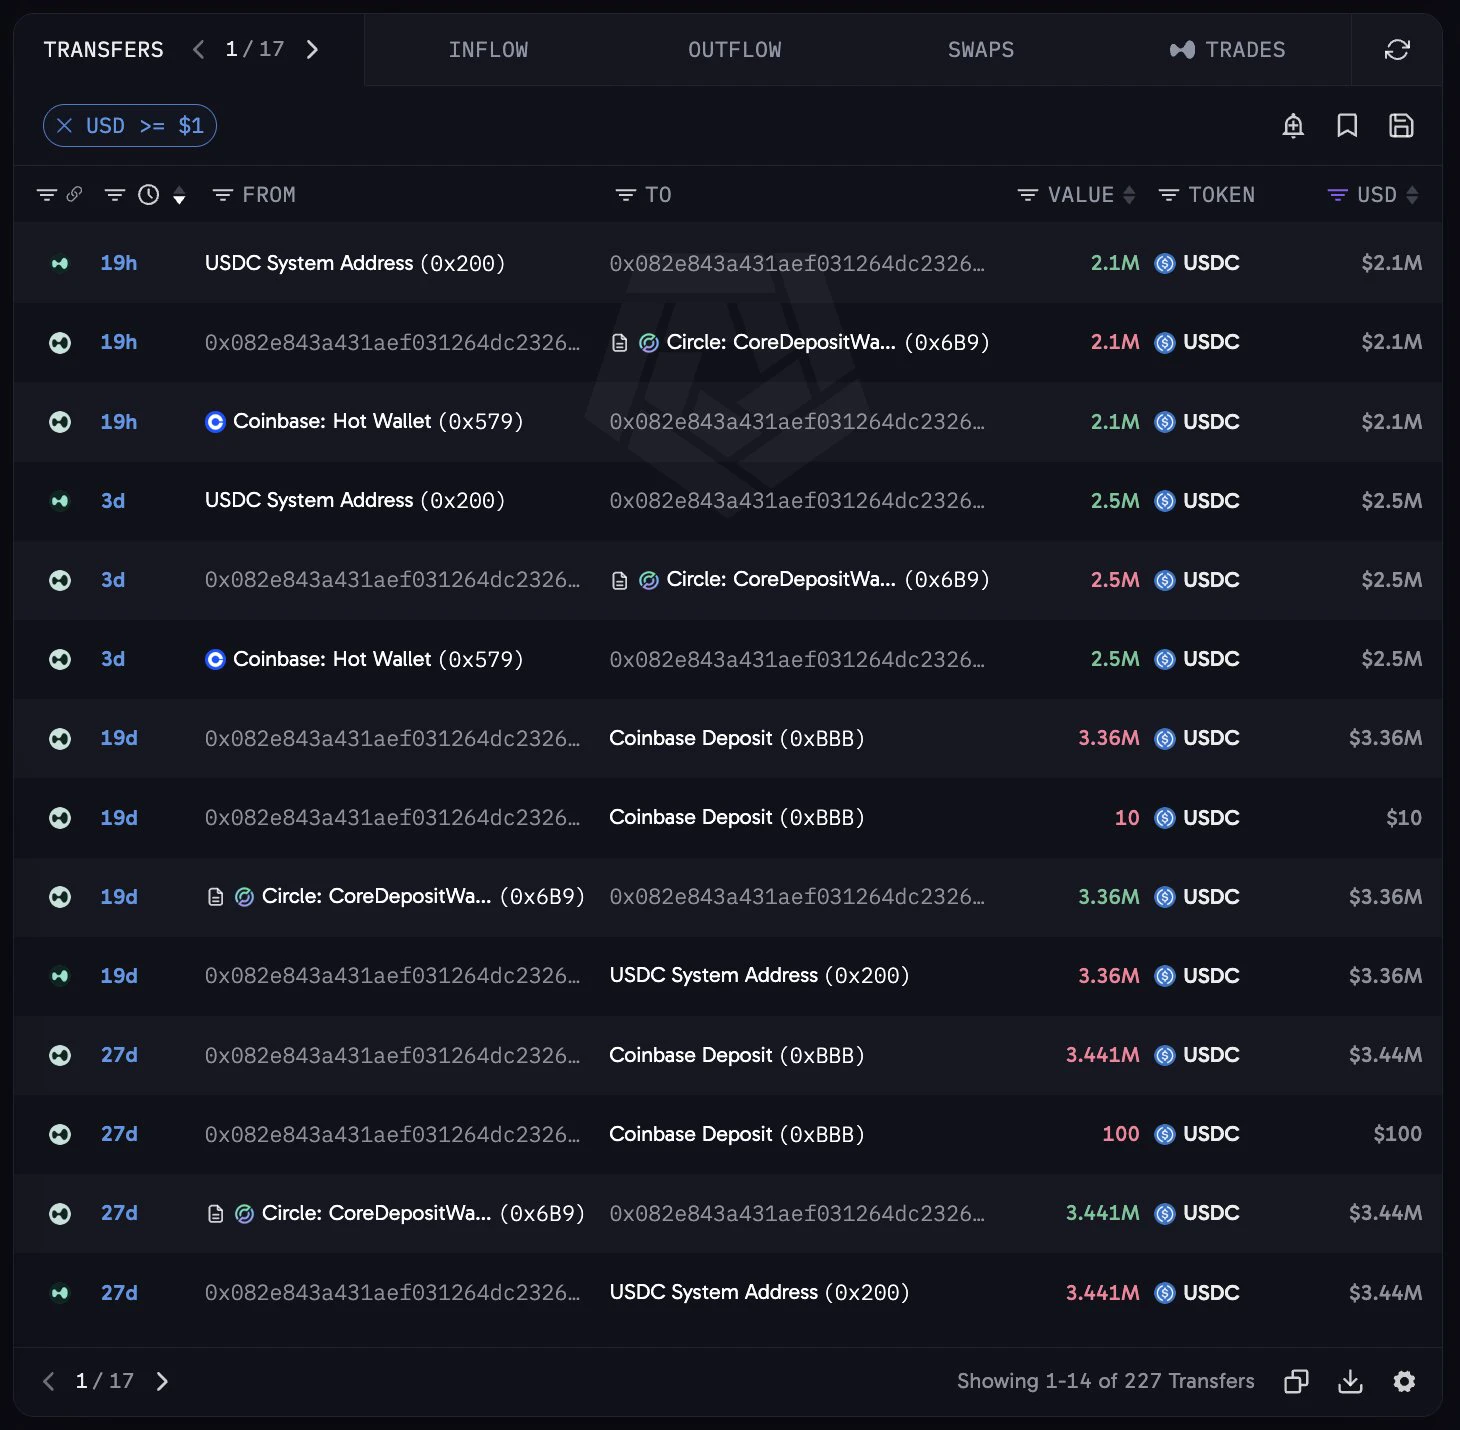Go to next page in top pager
The image size is (1460, 1430).
click(x=312, y=50)
